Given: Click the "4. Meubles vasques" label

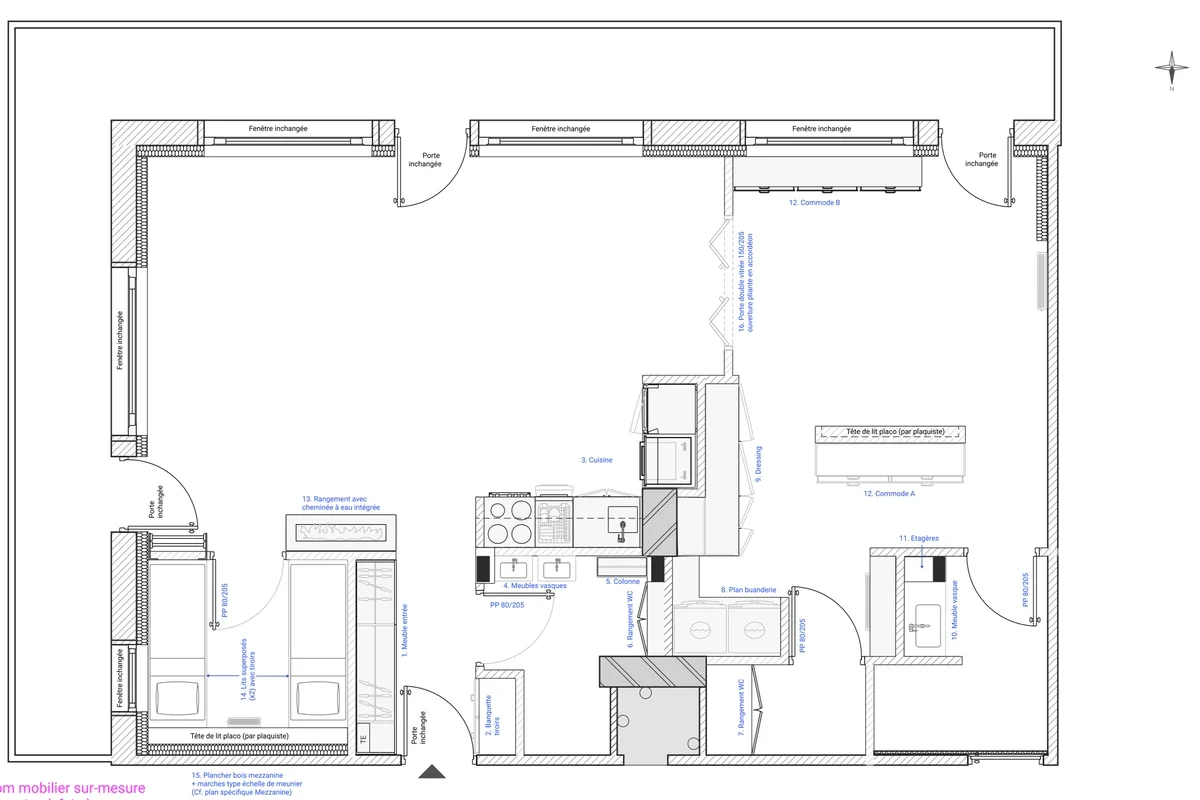Looking at the screenshot, I should coord(535,586).
